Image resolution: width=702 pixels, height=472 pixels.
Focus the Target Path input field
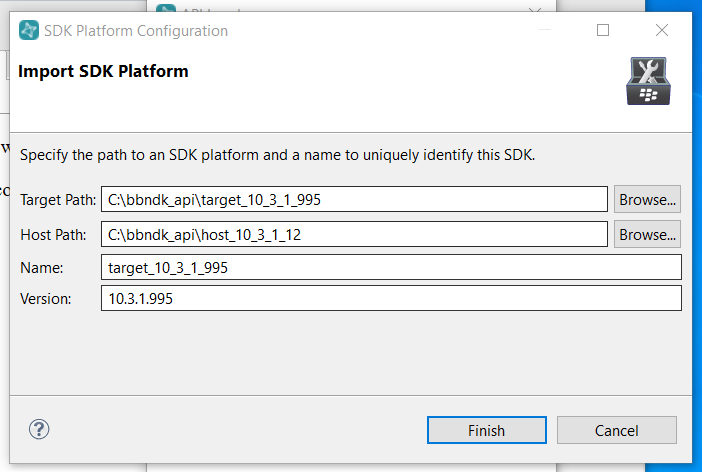(354, 199)
